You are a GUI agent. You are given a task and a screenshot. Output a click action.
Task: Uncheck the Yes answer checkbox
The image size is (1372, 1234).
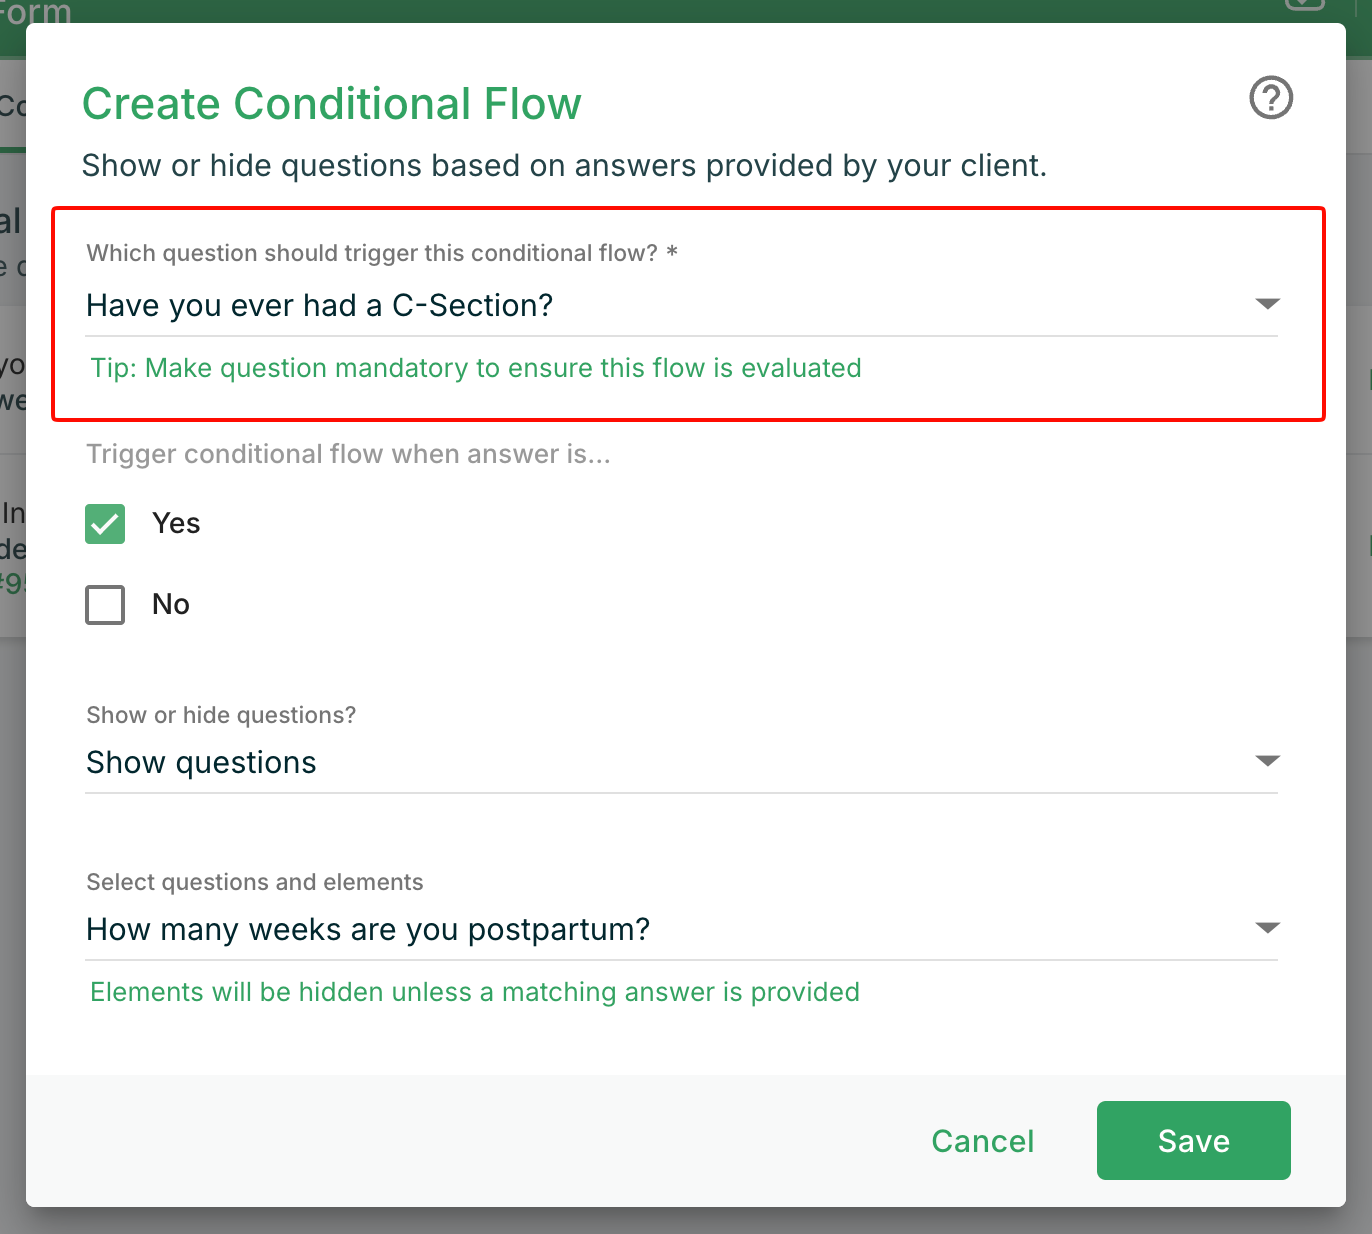click(x=105, y=524)
